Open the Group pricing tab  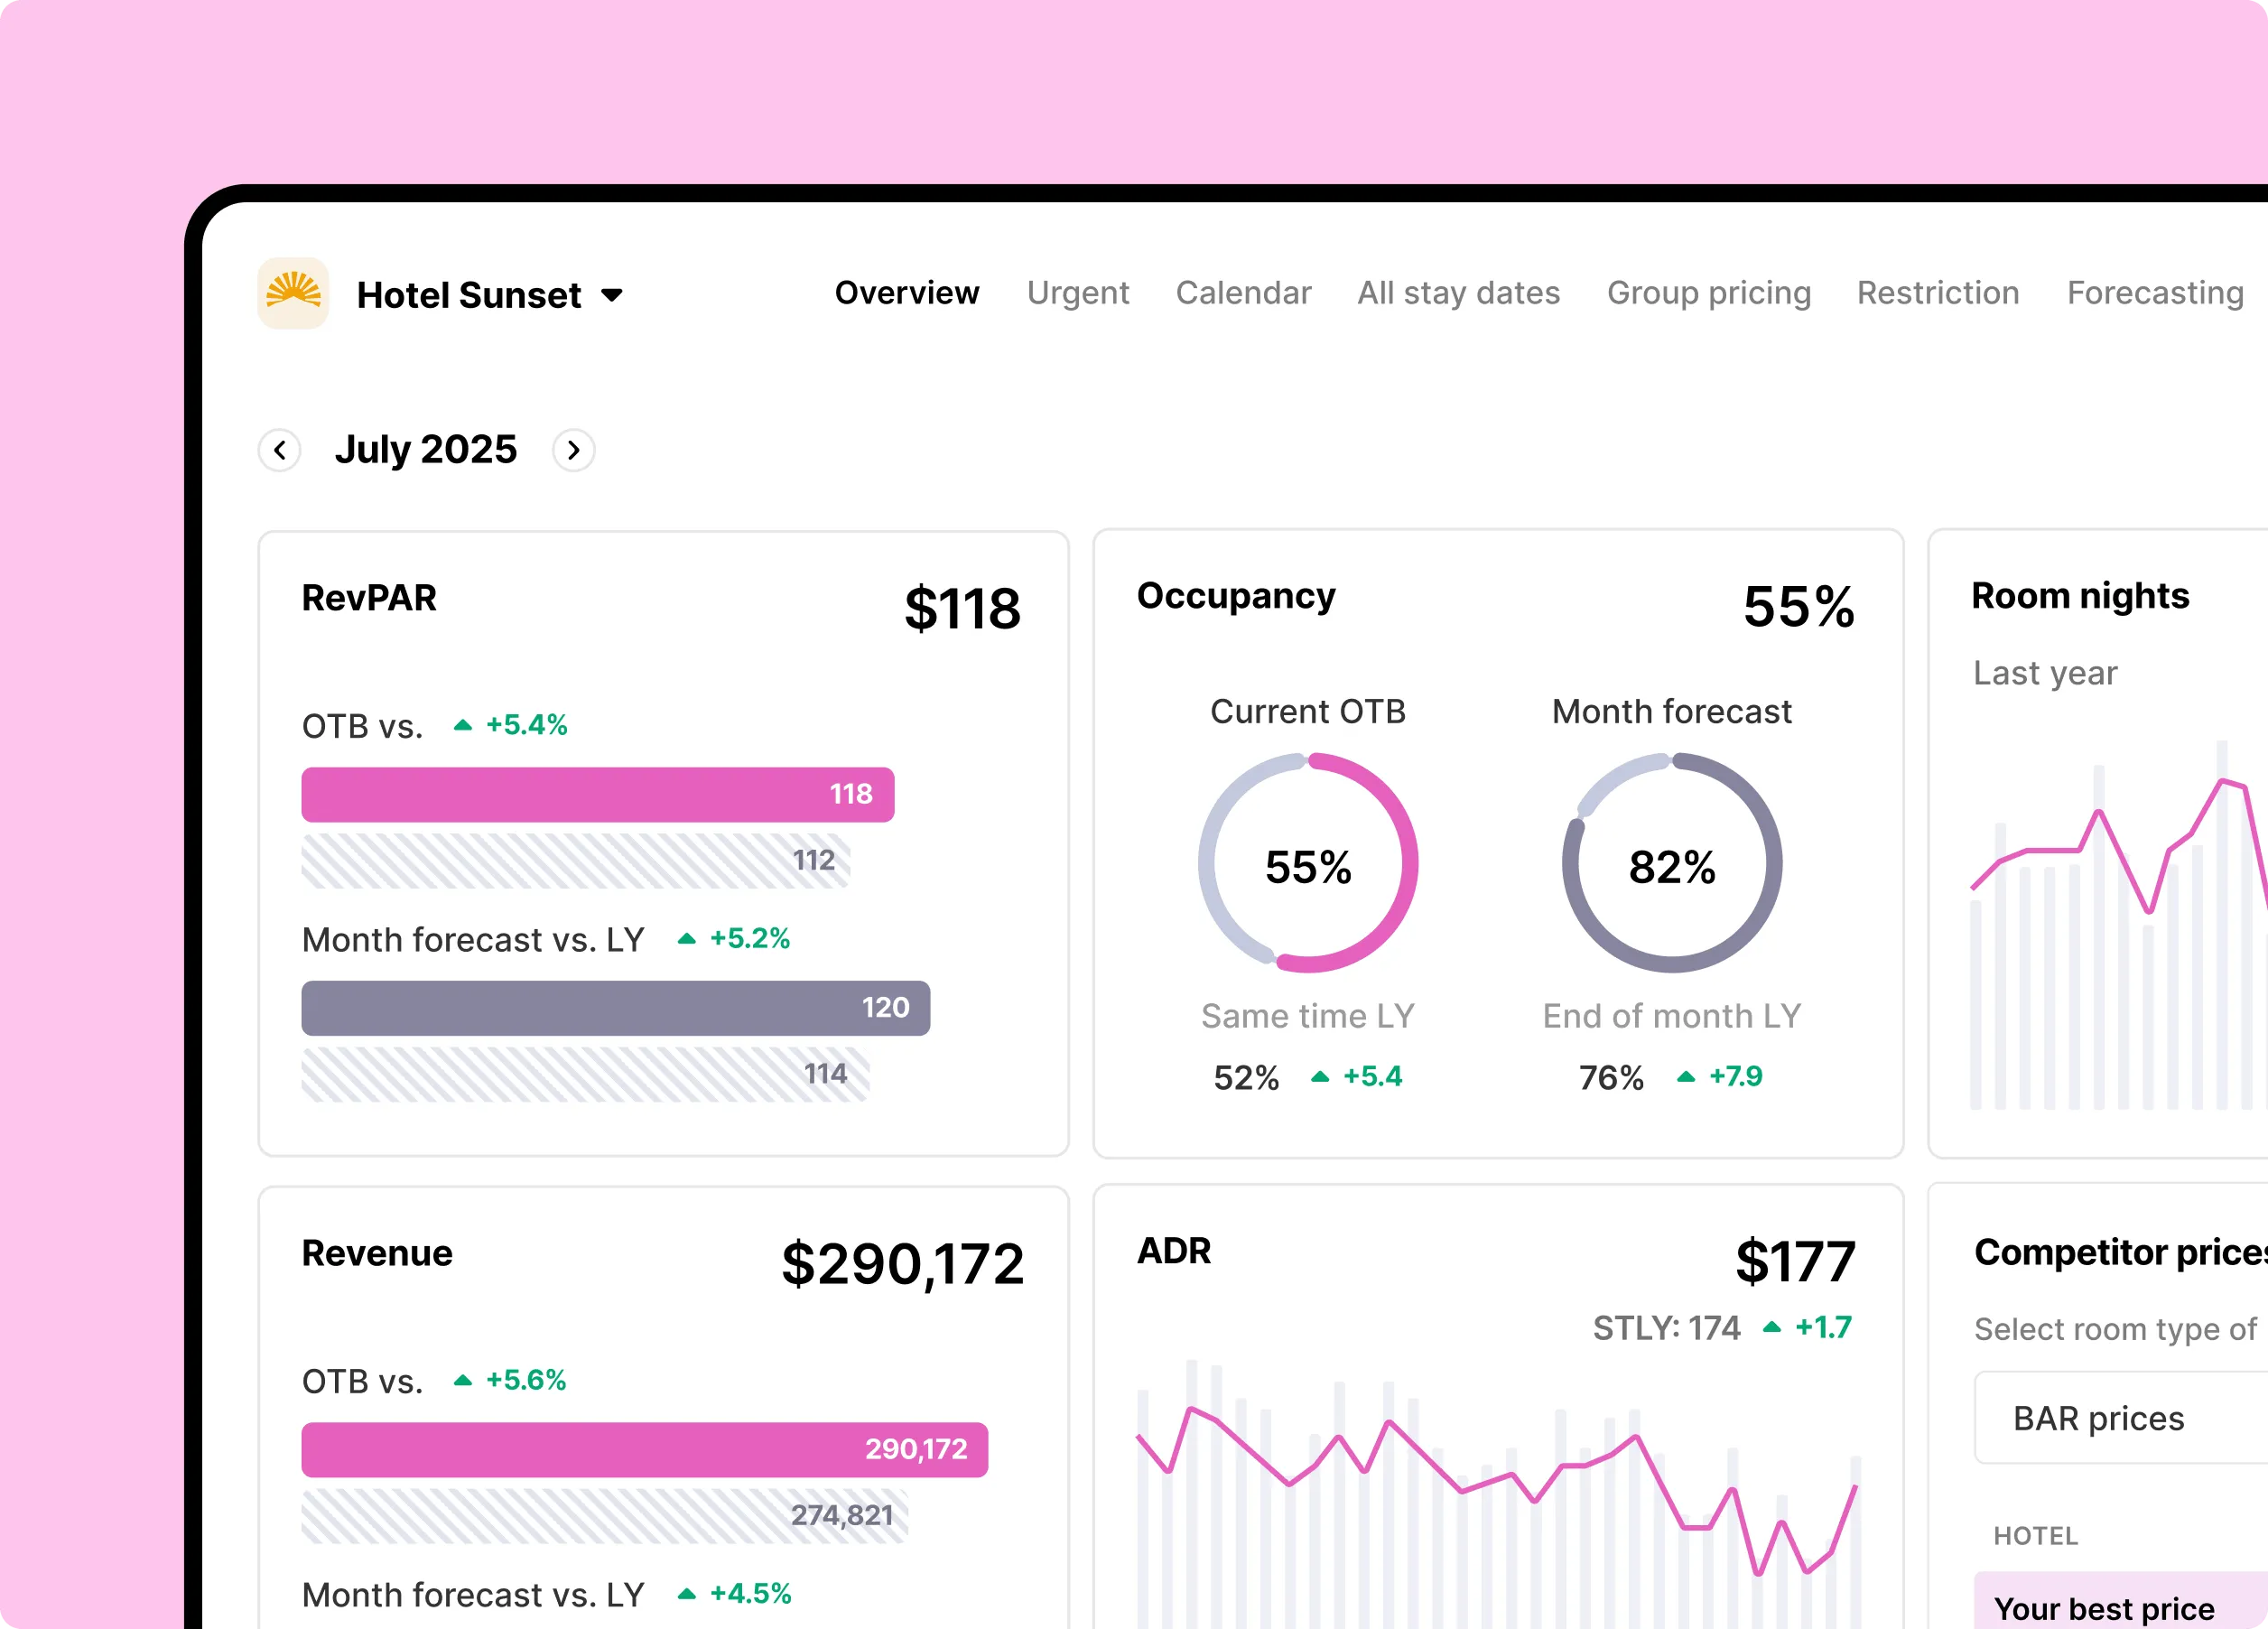1709,293
